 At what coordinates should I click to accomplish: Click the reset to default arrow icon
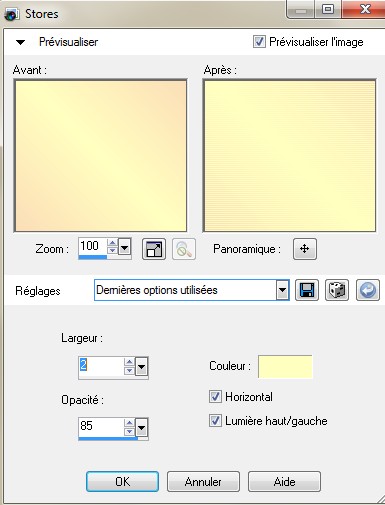(368, 290)
